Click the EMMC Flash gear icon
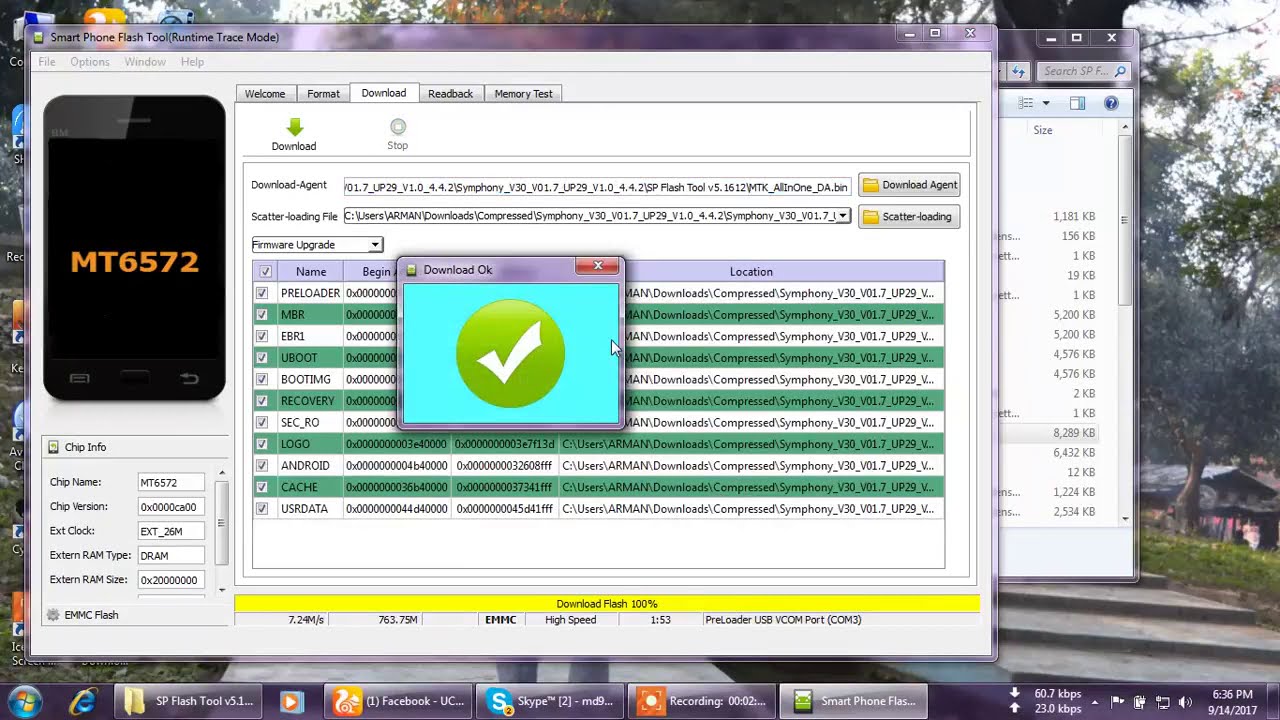Viewport: 1280px width, 720px height. click(x=54, y=615)
